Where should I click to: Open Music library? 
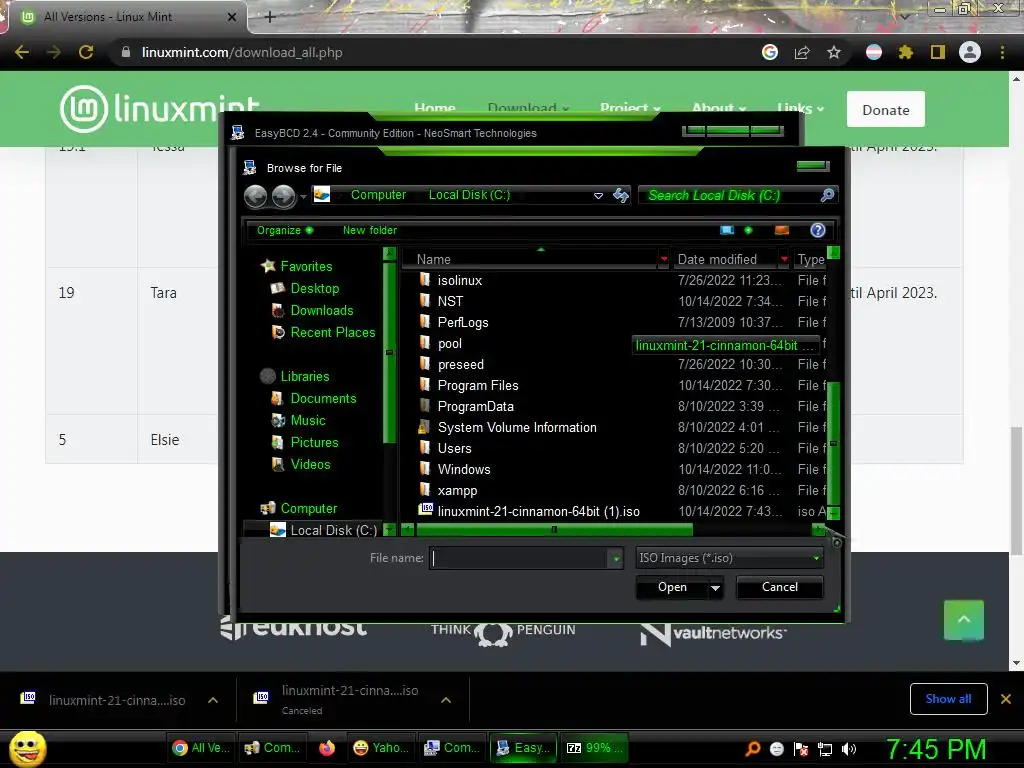tap(308, 421)
